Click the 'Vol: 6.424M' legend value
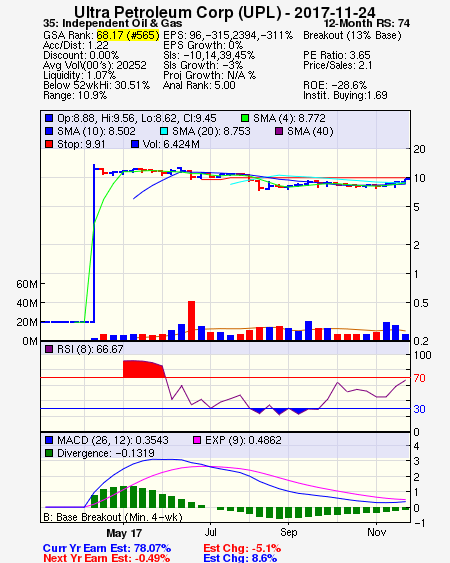 [171, 144]
